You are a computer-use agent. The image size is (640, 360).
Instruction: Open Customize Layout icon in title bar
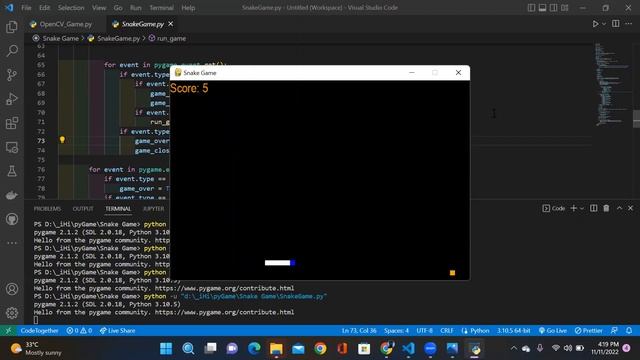[x=564, y=8]
